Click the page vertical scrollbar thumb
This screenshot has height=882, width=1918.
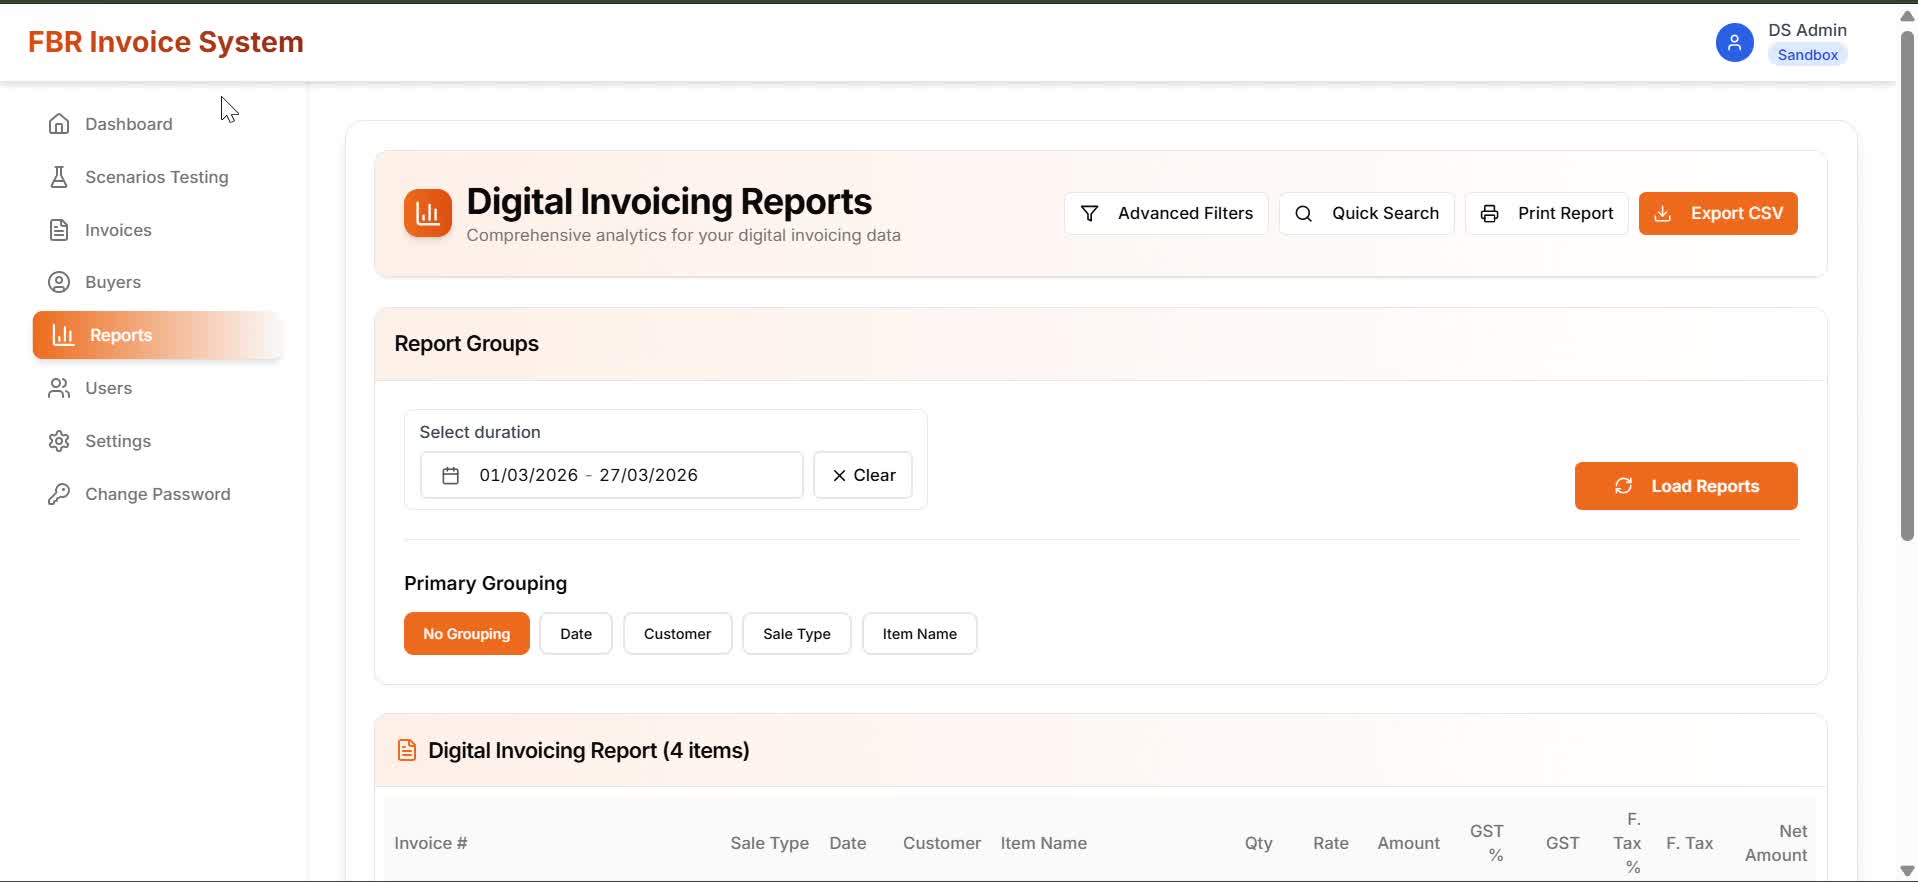(1907, 286)
